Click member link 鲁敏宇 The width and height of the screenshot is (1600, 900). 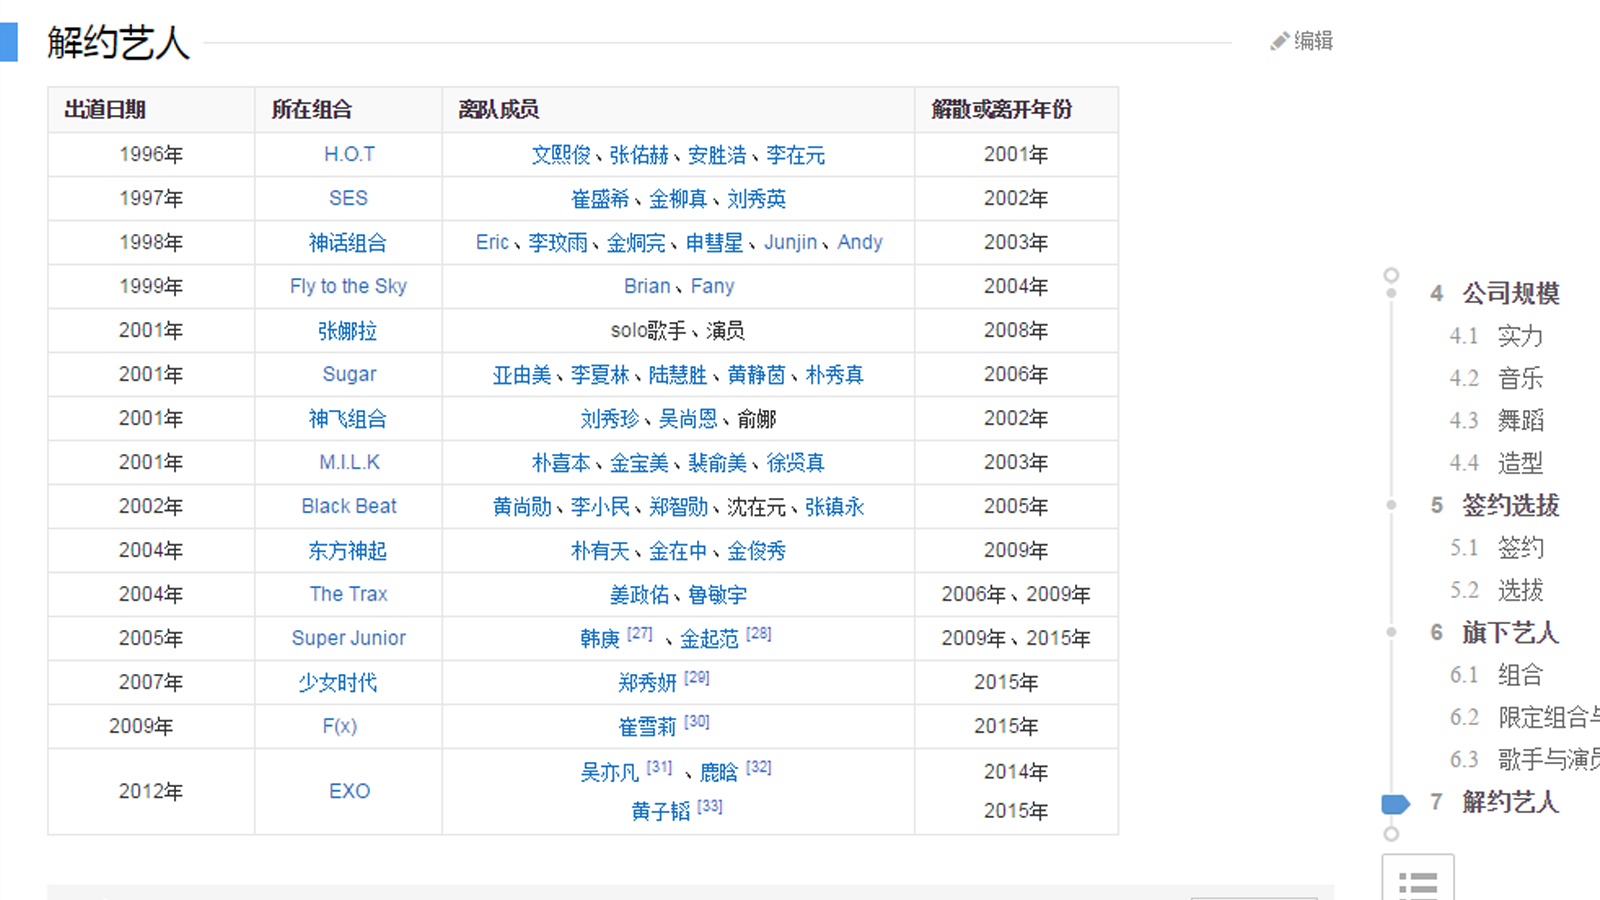pos(718,595)
